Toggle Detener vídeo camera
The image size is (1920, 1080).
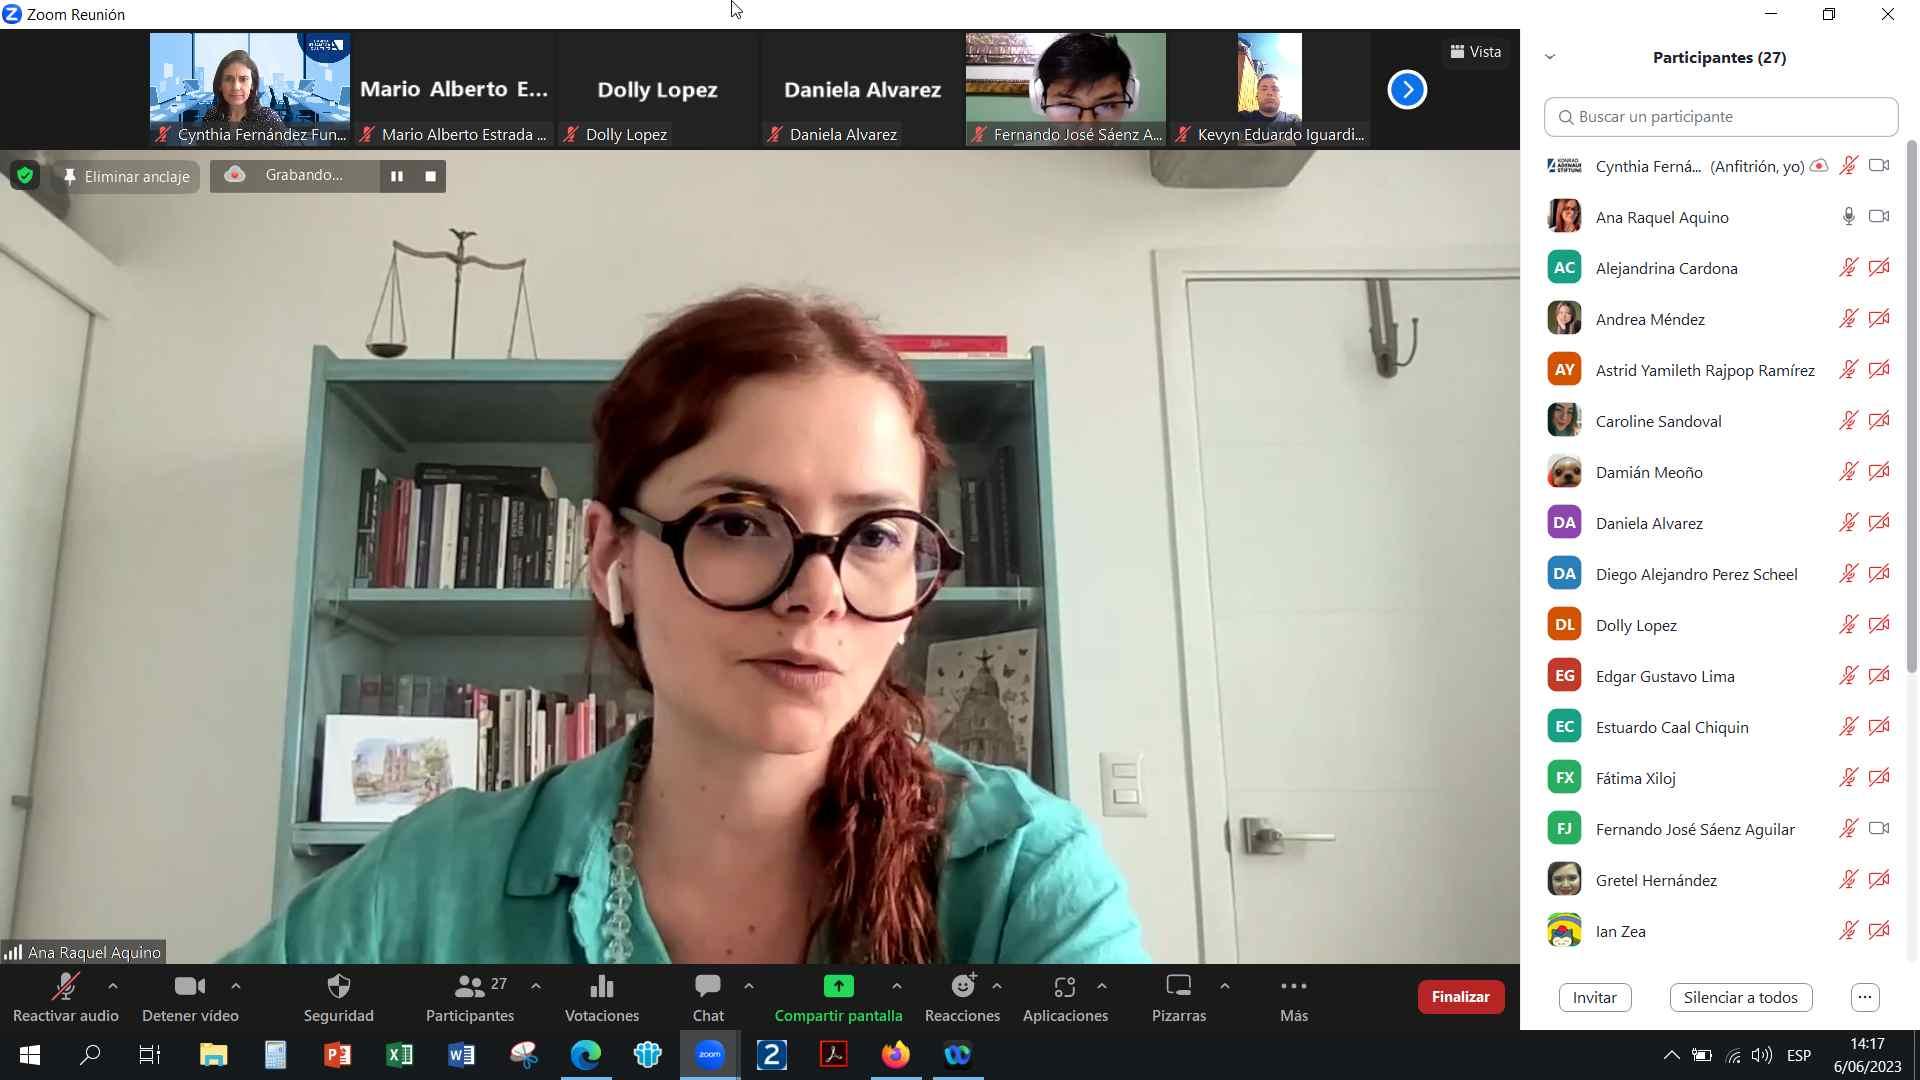(x=189, y=987)
